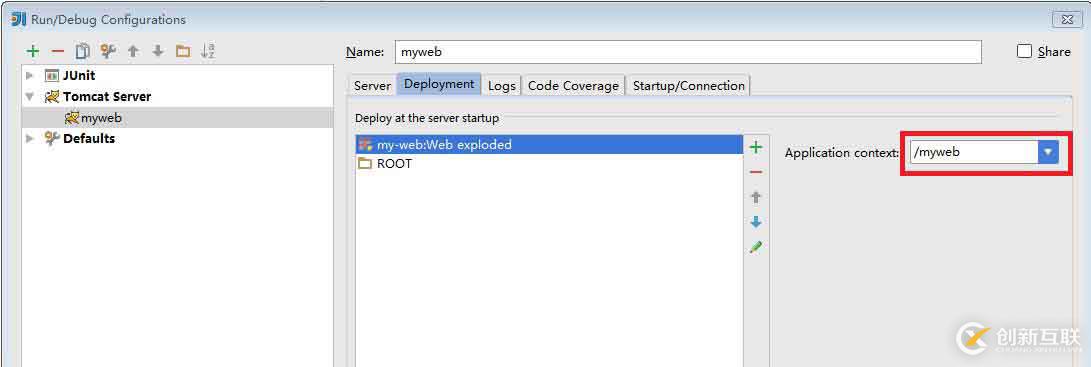1091x367 pixels.
Task: Open the Startup/Connection tab
Action: click(689, 86)
